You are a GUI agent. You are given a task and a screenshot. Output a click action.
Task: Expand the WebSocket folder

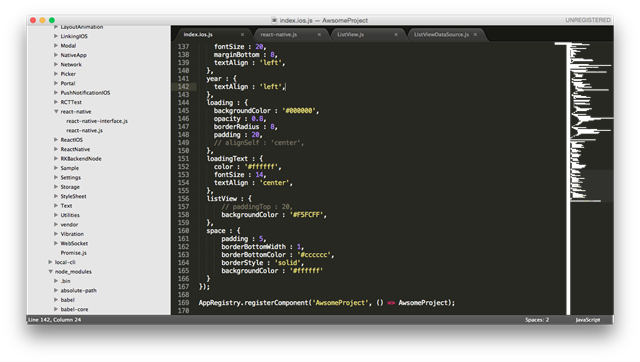56,243
